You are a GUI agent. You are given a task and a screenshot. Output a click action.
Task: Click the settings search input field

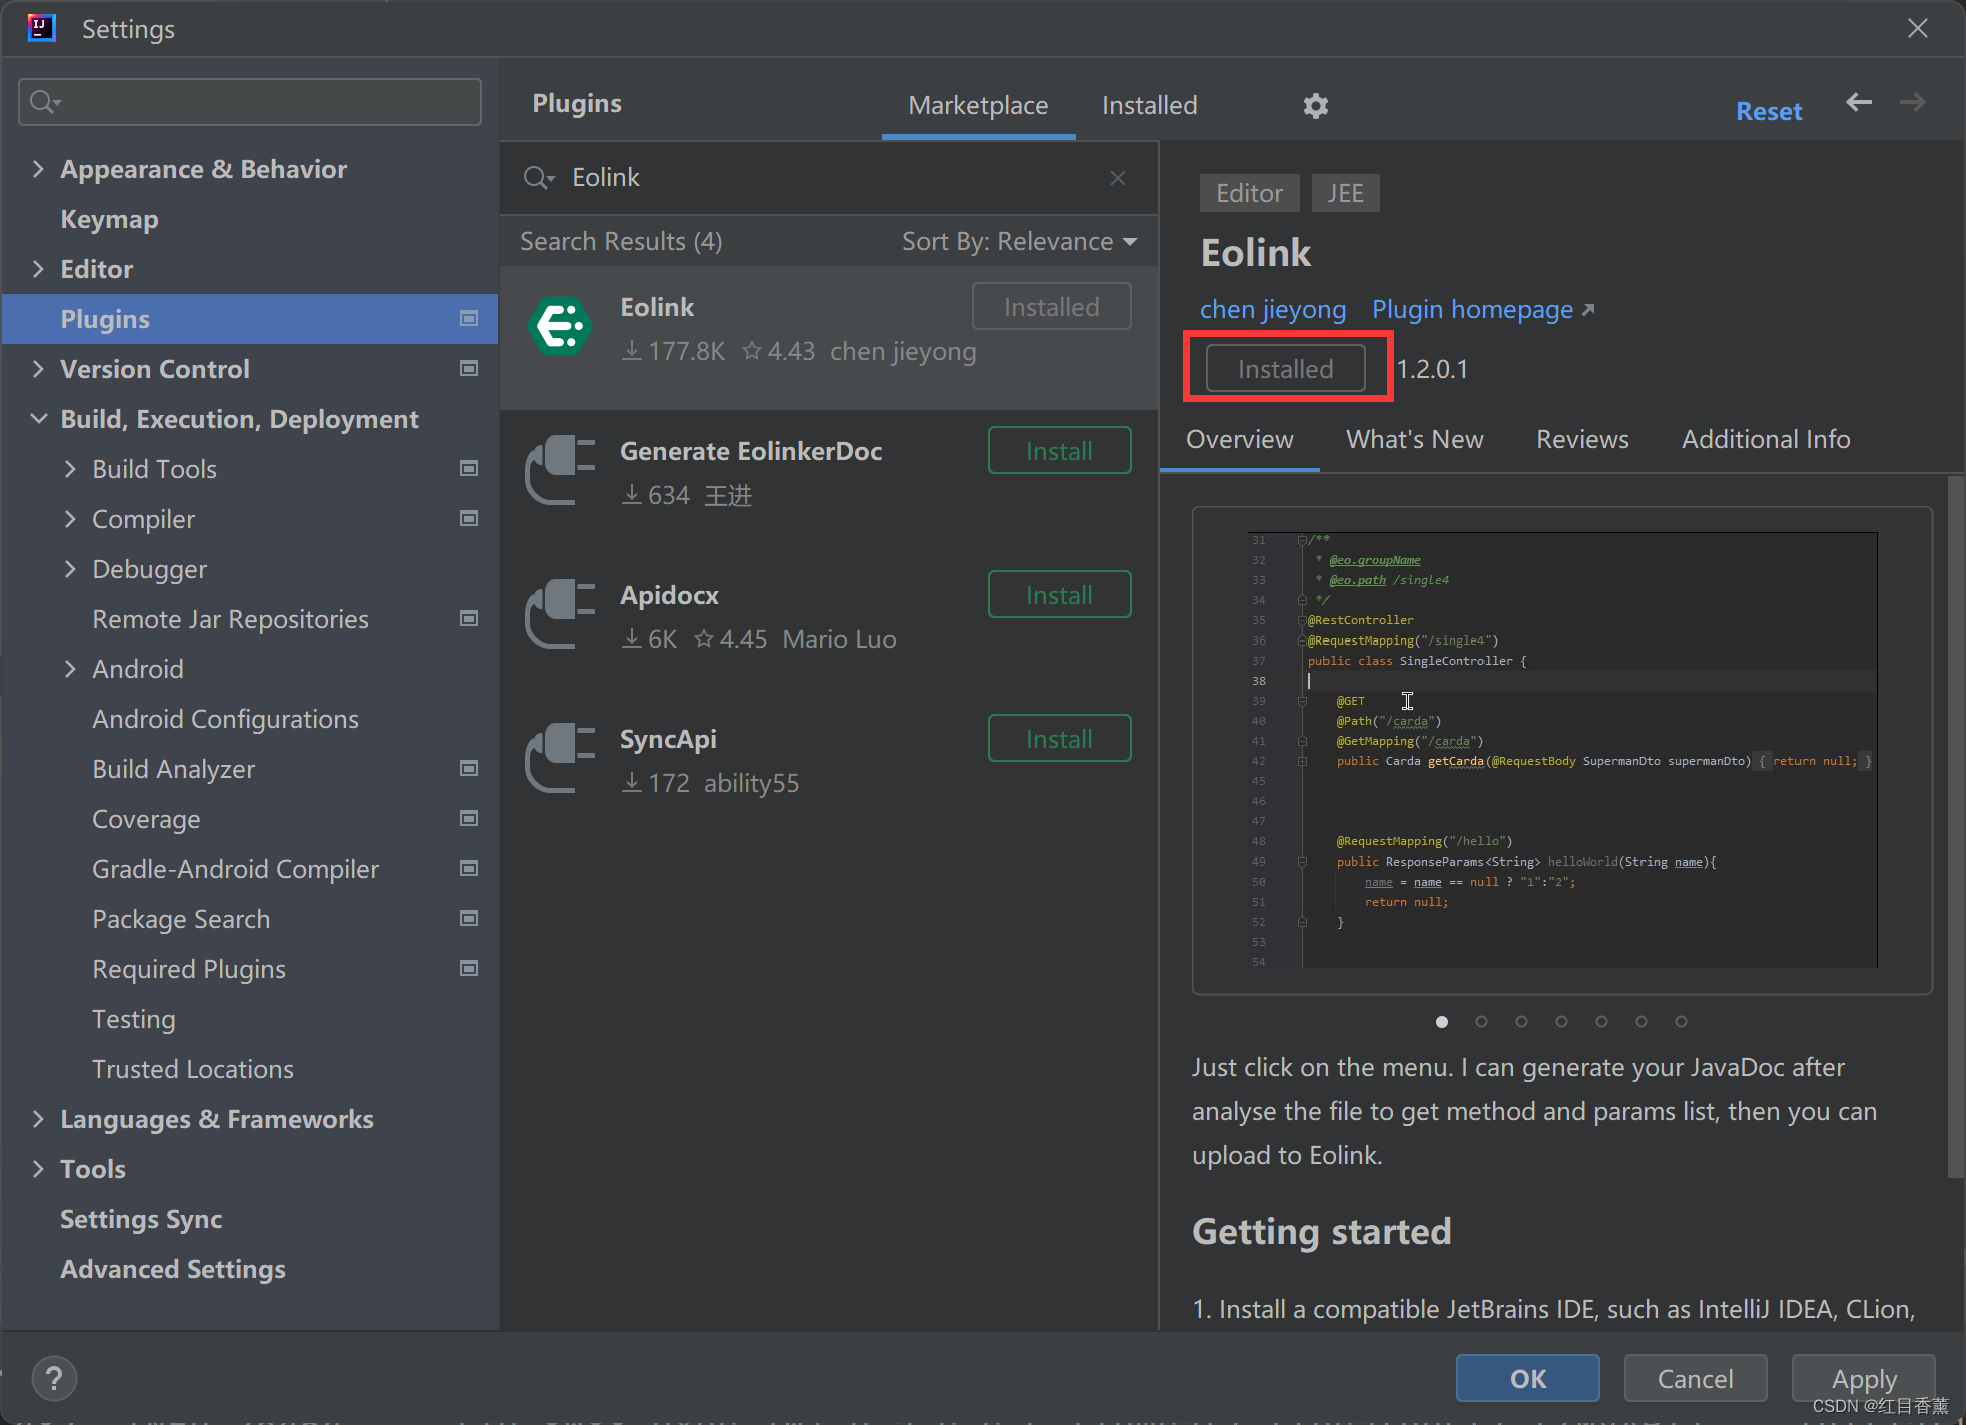(260, 102)
